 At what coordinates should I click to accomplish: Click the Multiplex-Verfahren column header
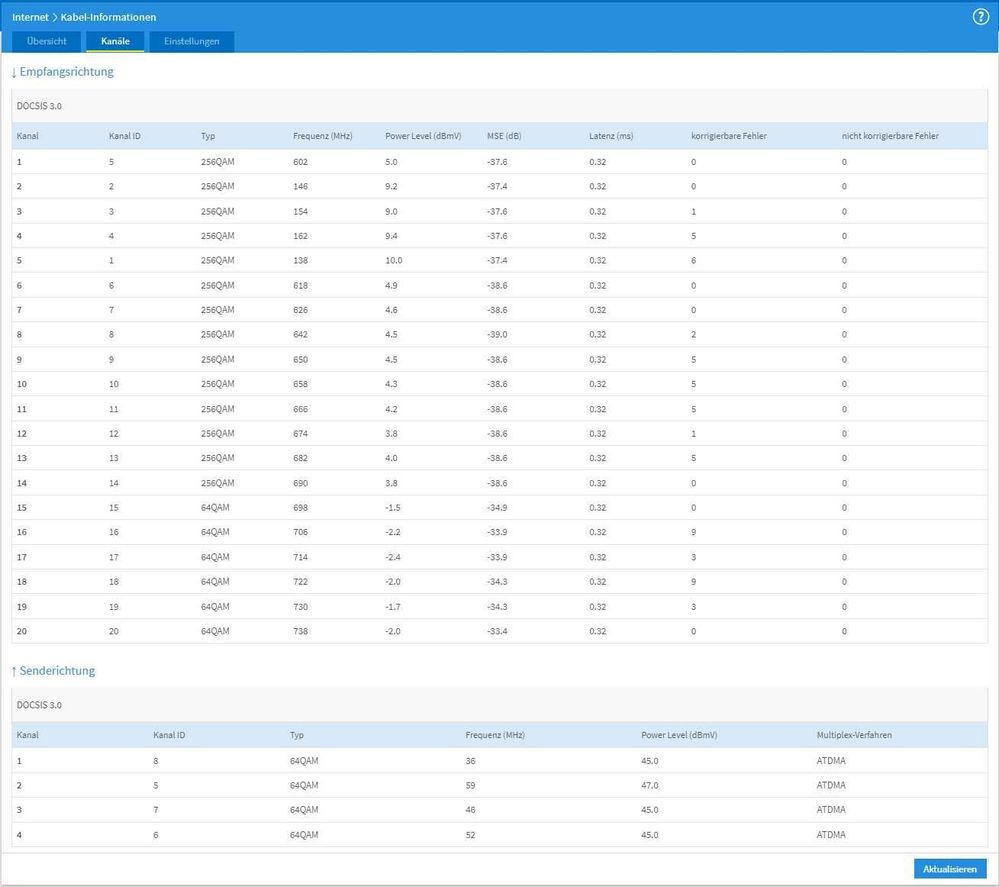click(x=854, y=735)
